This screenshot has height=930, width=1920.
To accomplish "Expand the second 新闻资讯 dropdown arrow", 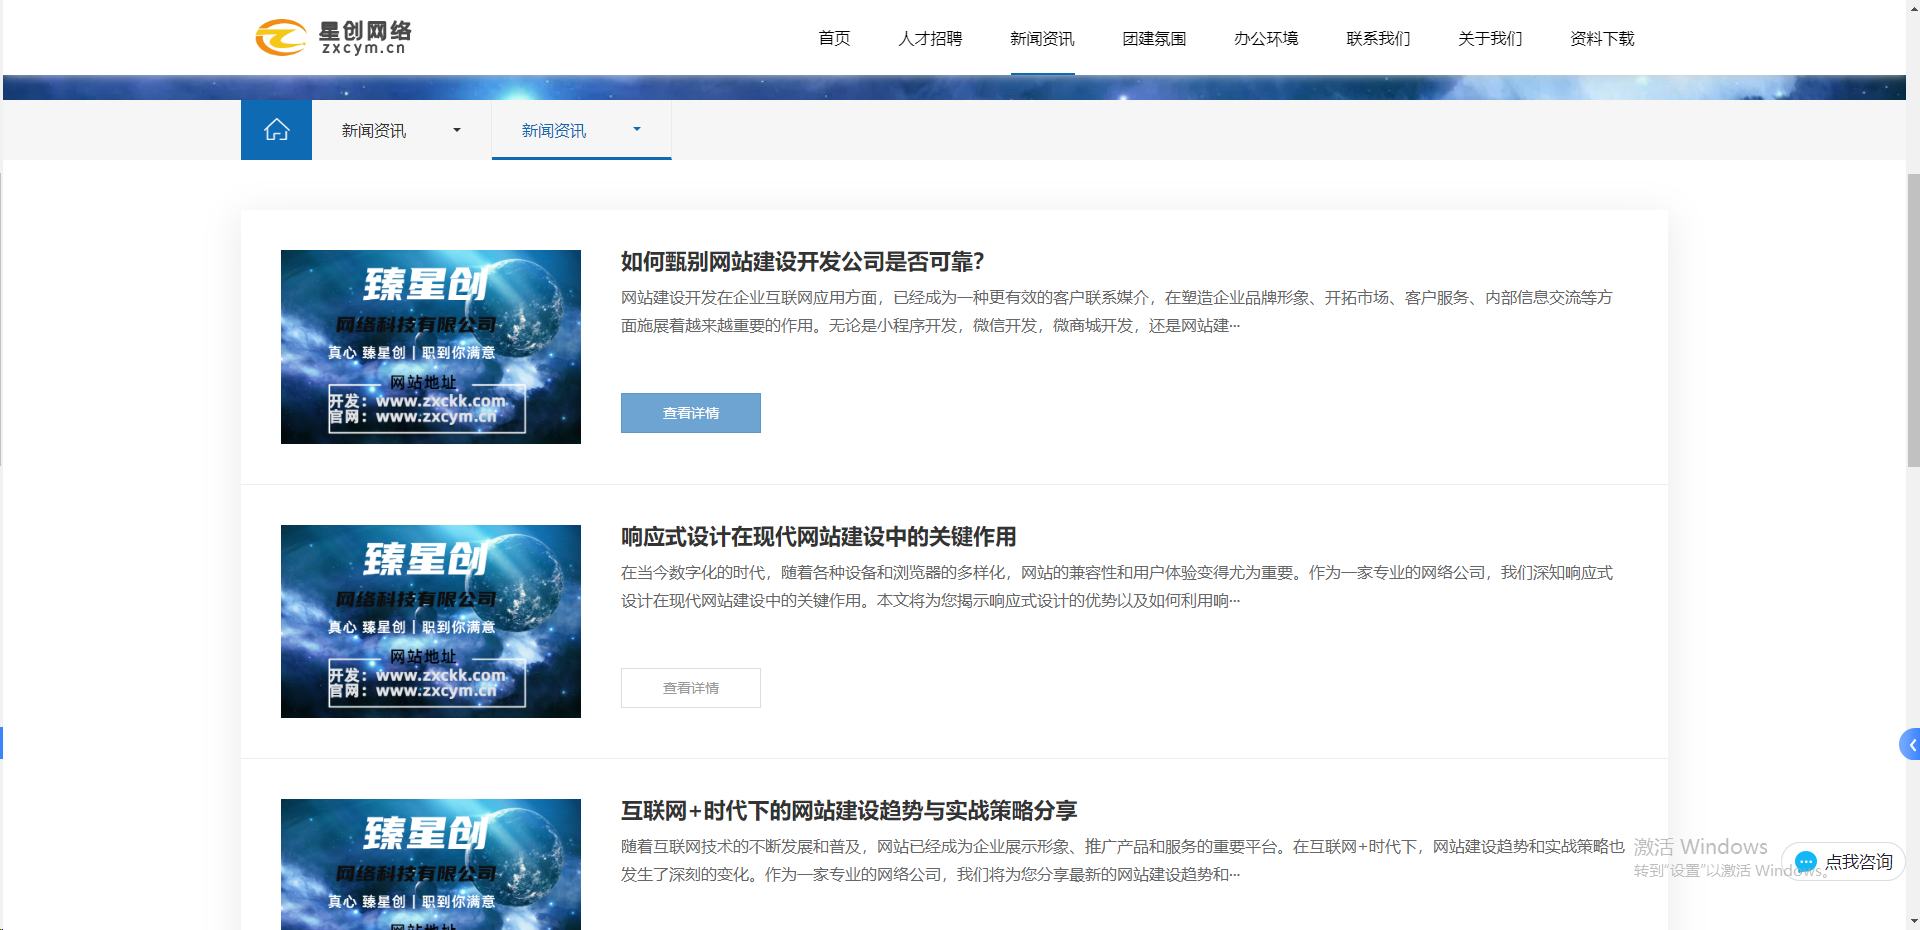I will pos(637,130).
